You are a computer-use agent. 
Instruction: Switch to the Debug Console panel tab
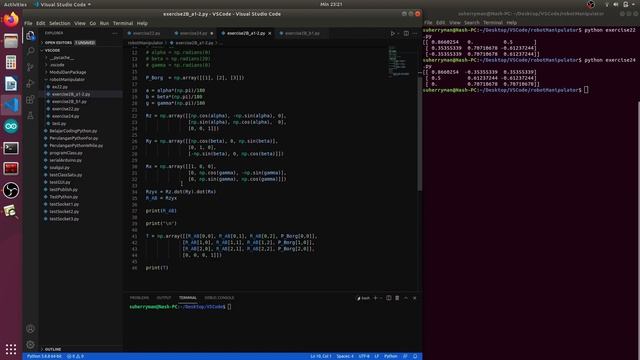[219, 298]
